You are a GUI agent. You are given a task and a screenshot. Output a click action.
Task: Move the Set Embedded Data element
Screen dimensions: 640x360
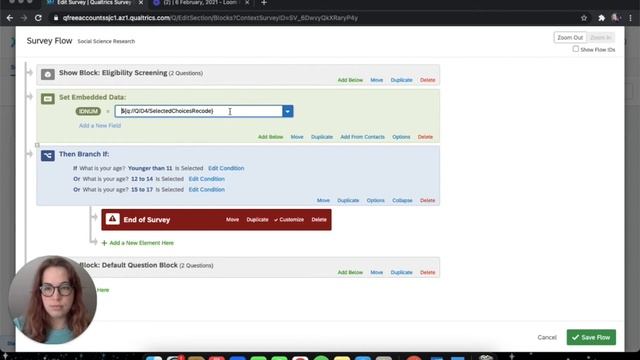pos(297,137)
